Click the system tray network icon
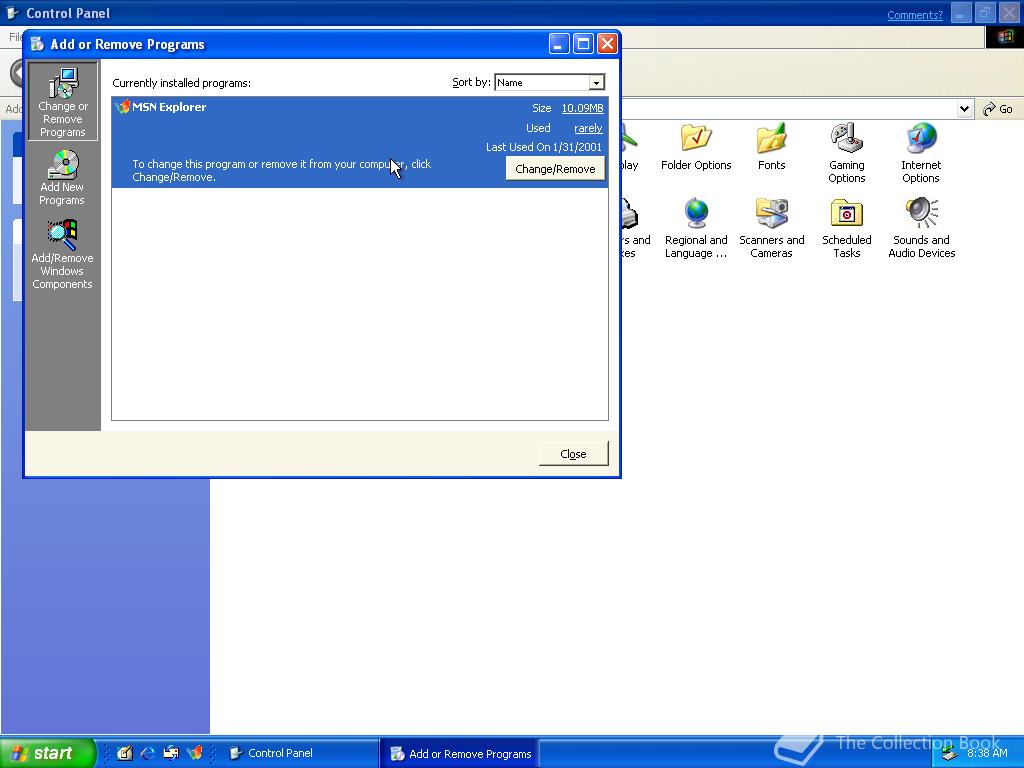1024x768 pixels. pyautogui.click(x=949, y=754)
